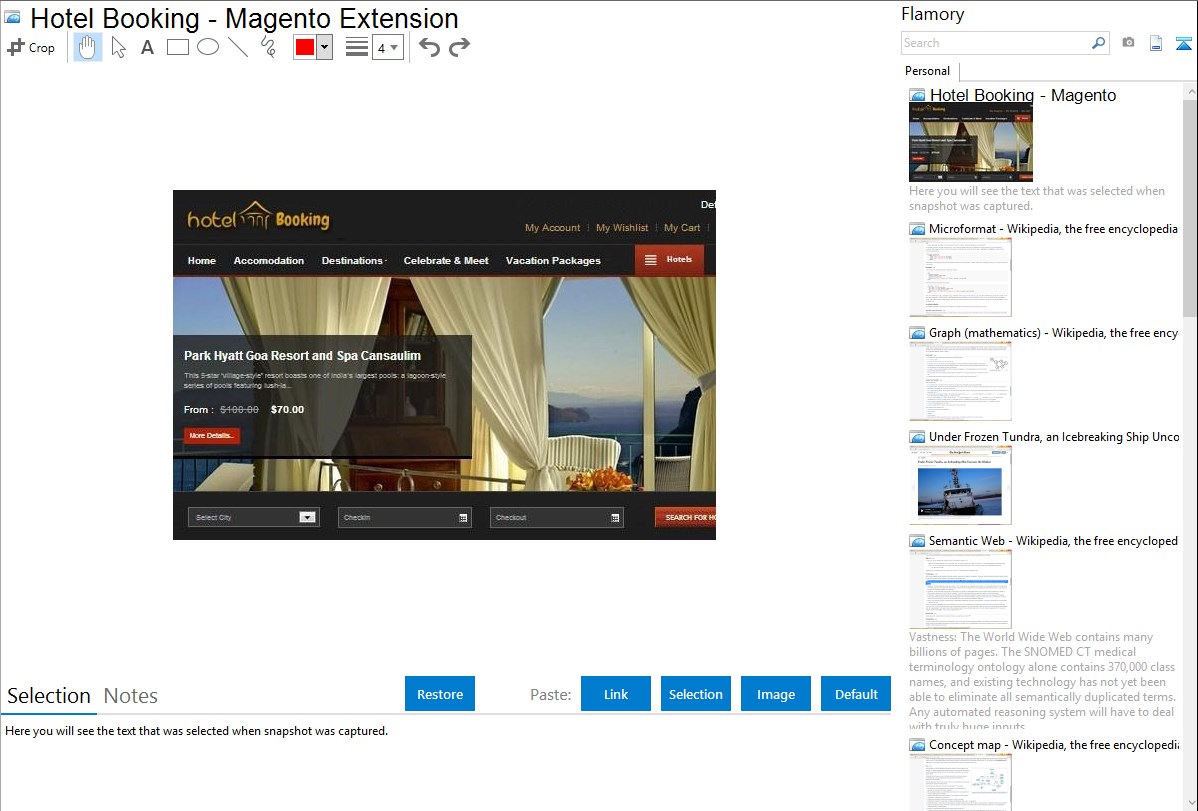Click the Hotel Booking - Magento title in list
The height and width of the screenshot is (811, 1198).
1022,96
